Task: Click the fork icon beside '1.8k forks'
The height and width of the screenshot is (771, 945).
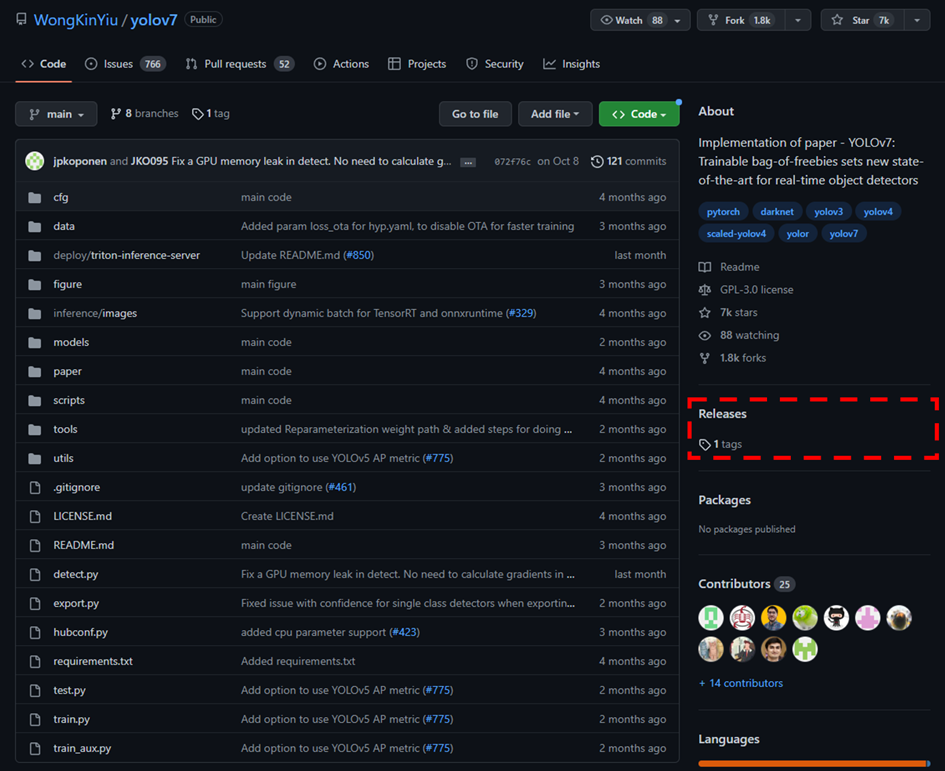Action: click(x=705, y=358)
